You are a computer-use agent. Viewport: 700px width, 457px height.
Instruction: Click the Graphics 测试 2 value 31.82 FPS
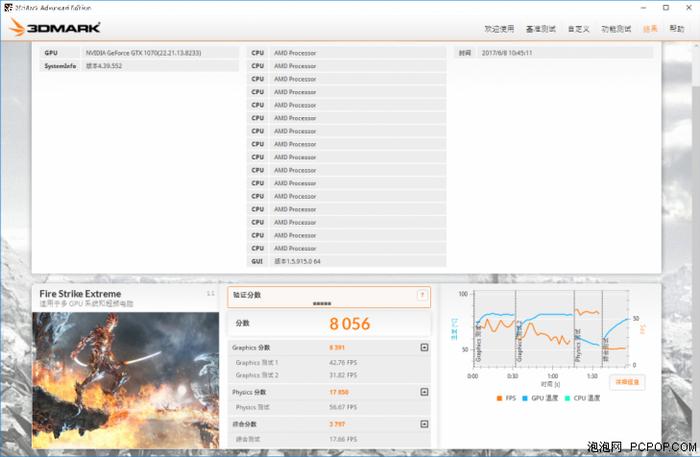pyautogui.click(x=343, y=375)
